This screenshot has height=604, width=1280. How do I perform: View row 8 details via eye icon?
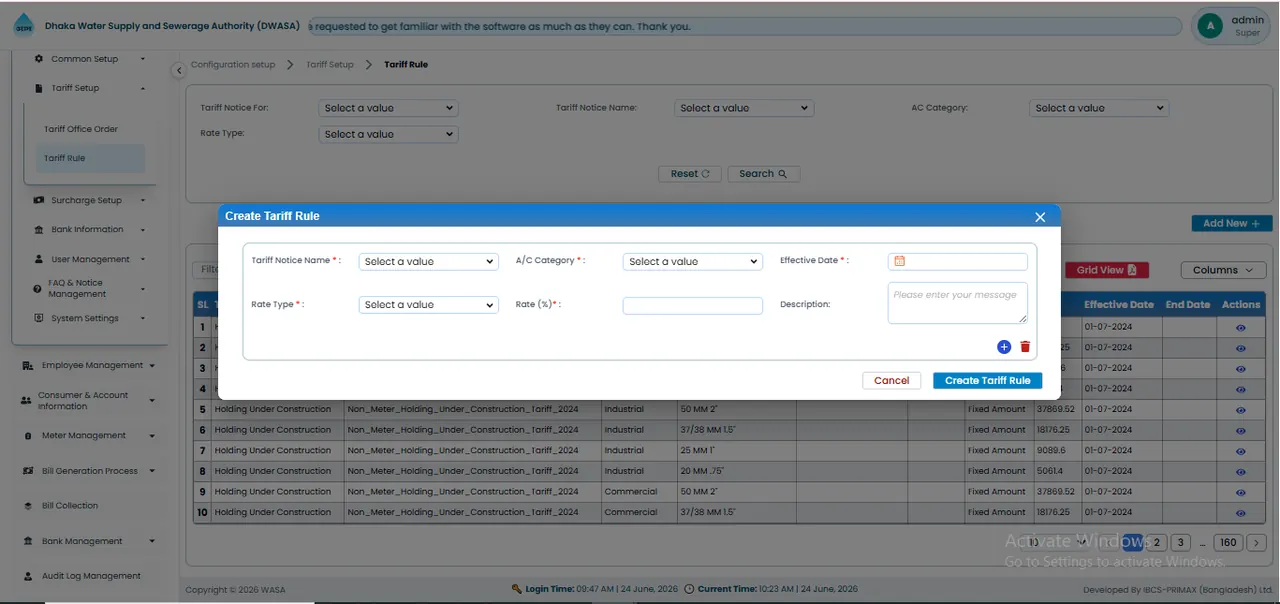pyautogui.click(x=1241, y=472)
